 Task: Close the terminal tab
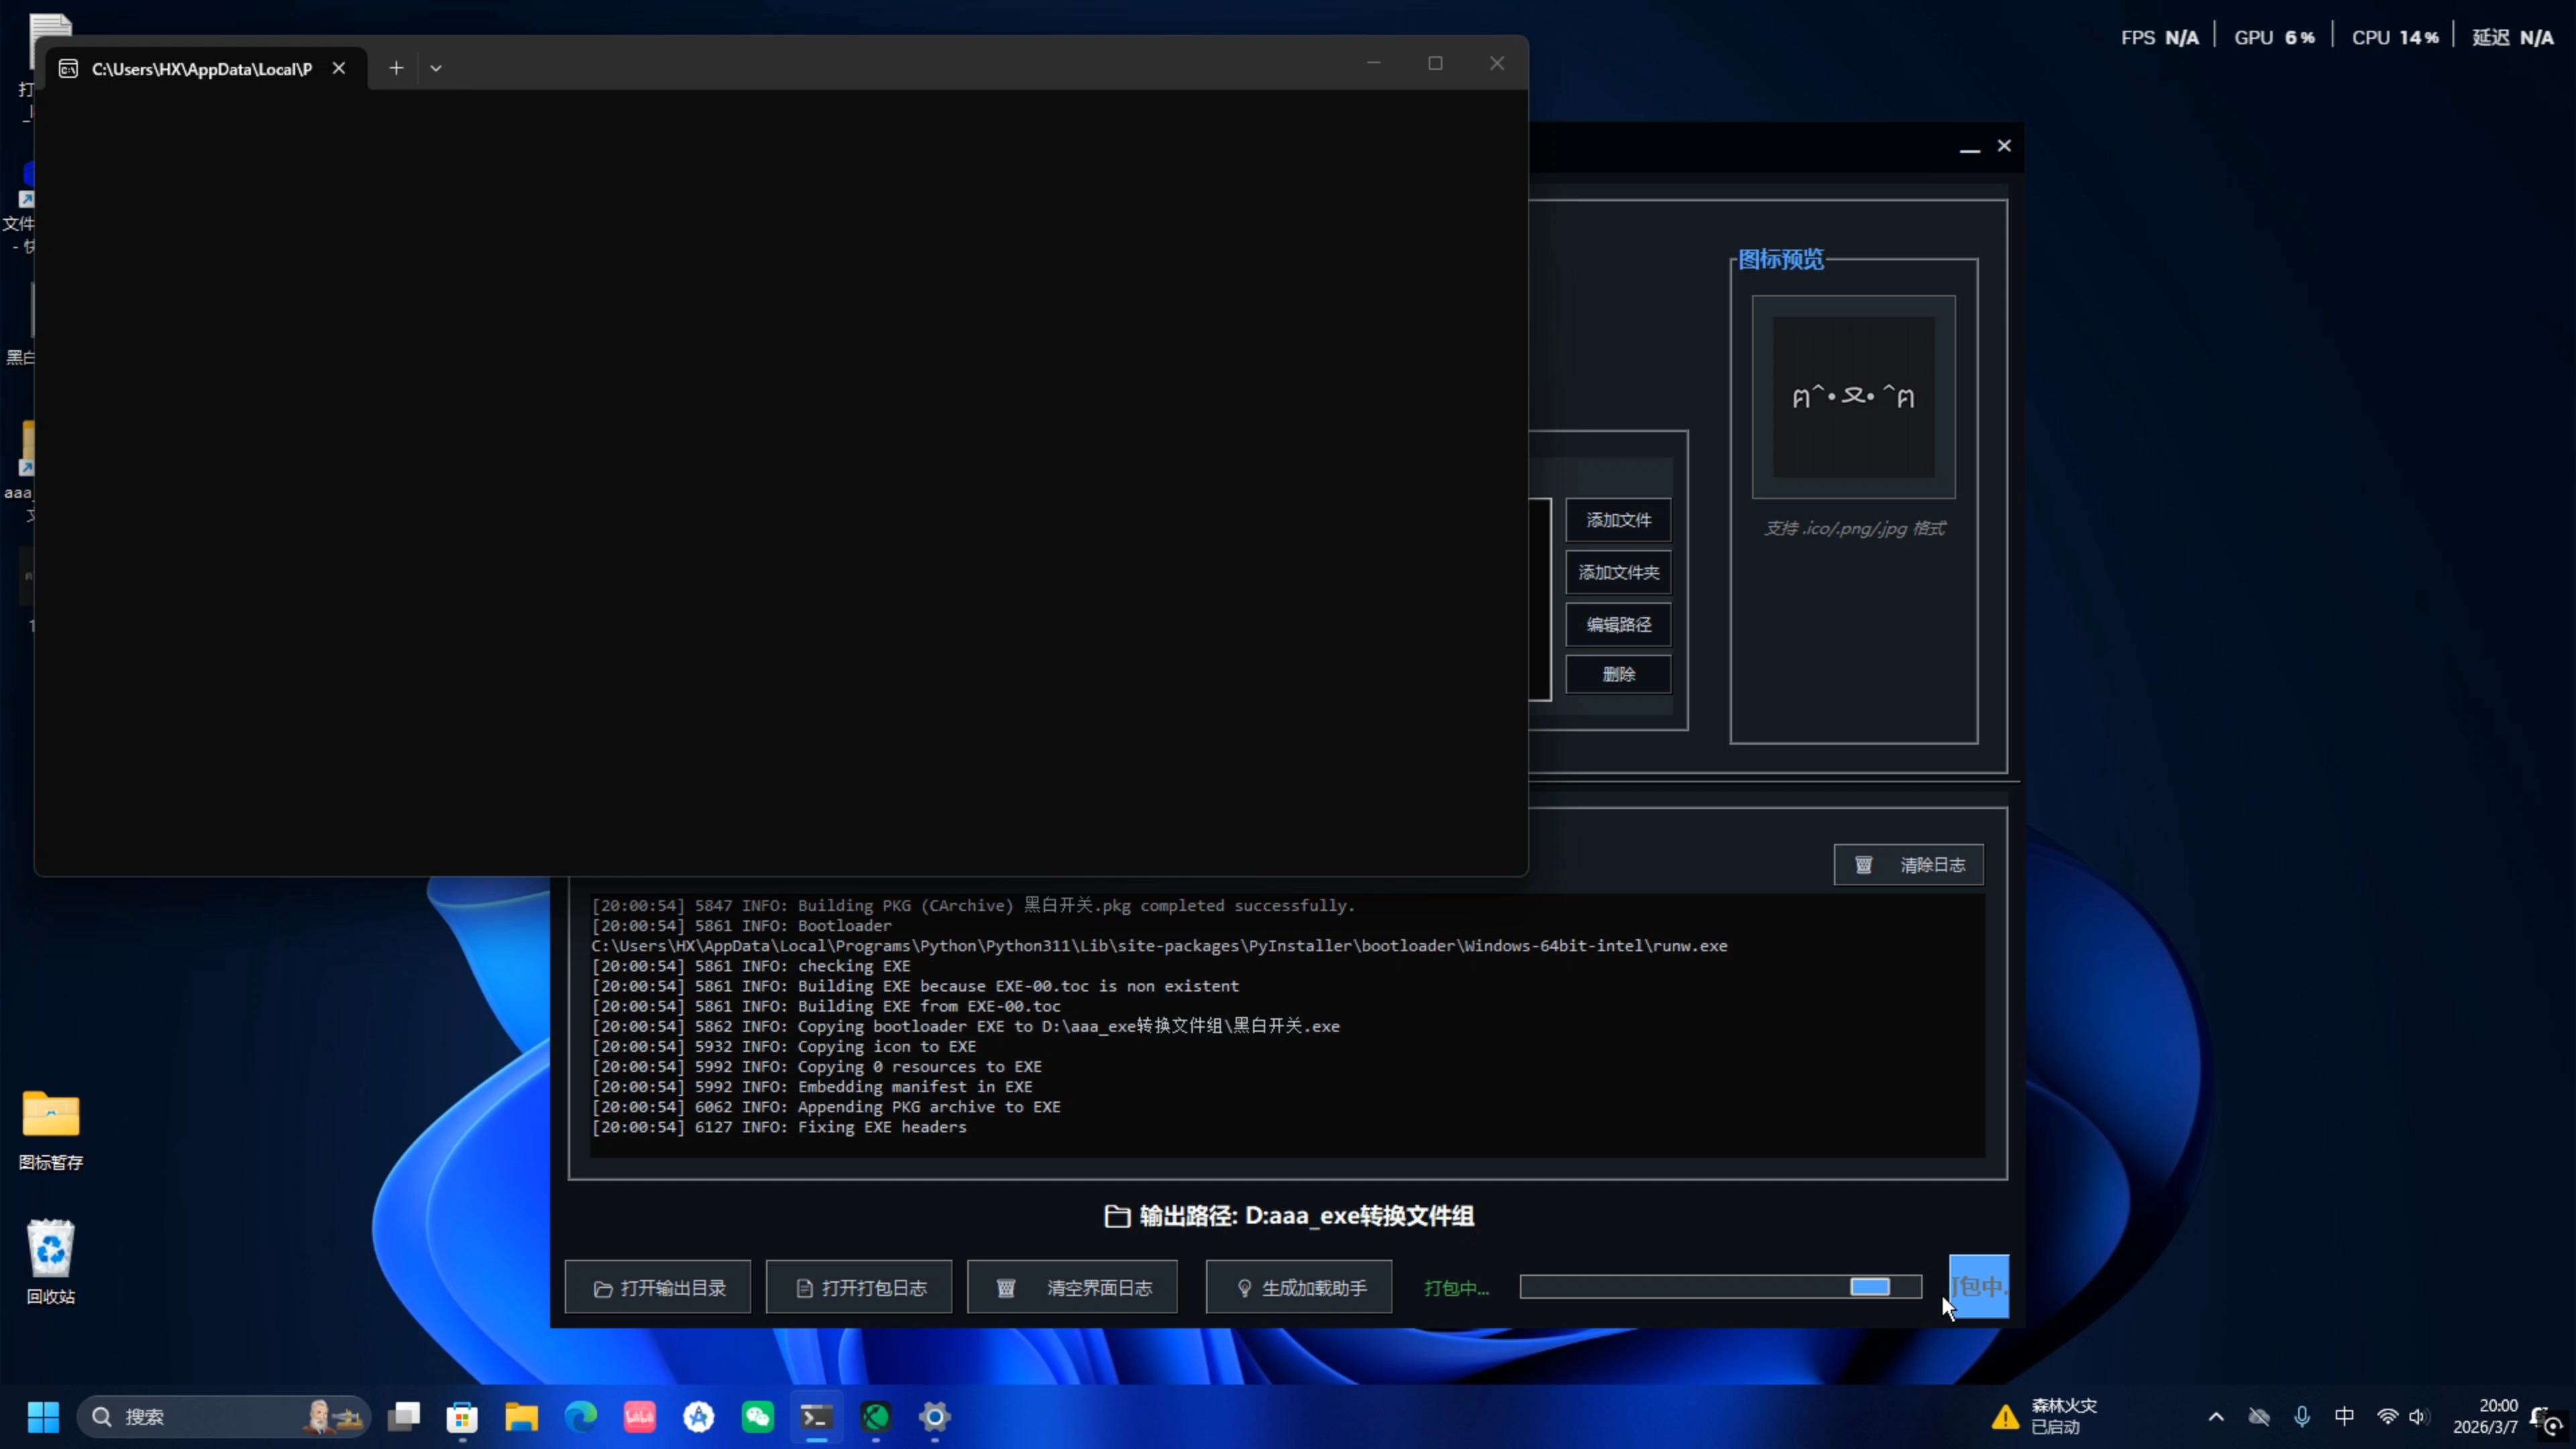coord(339,68)
